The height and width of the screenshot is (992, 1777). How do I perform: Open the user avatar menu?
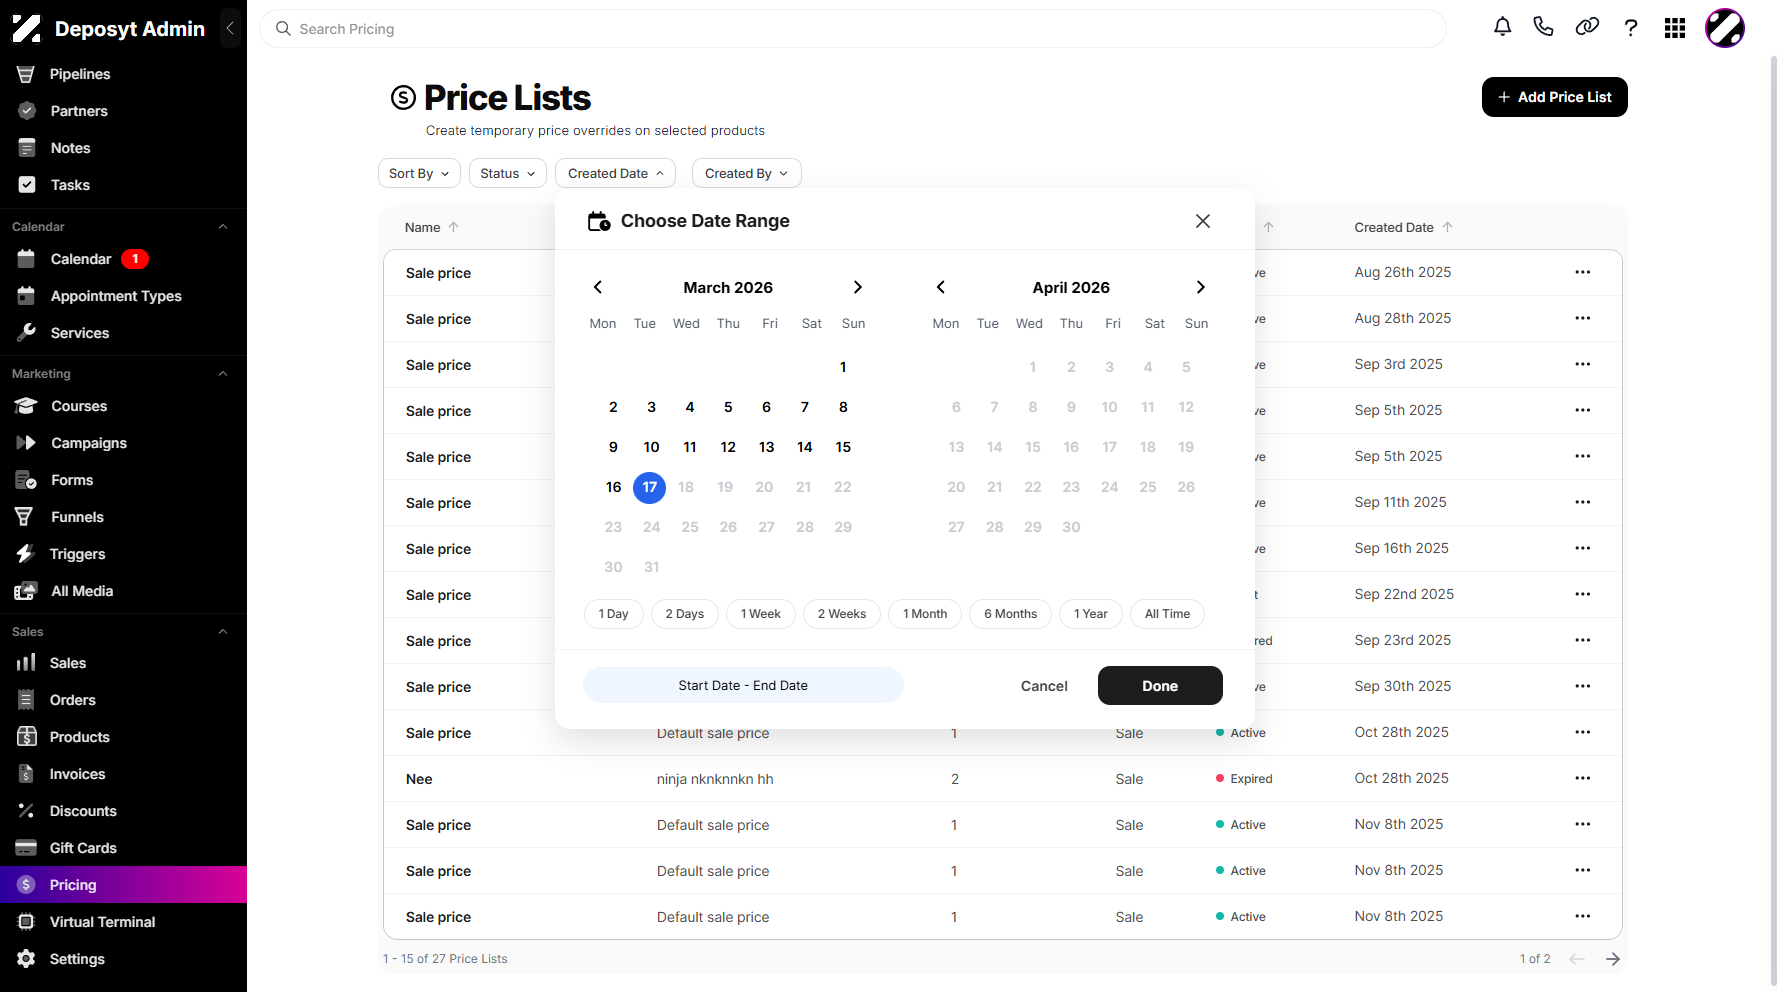(1725, 28)
